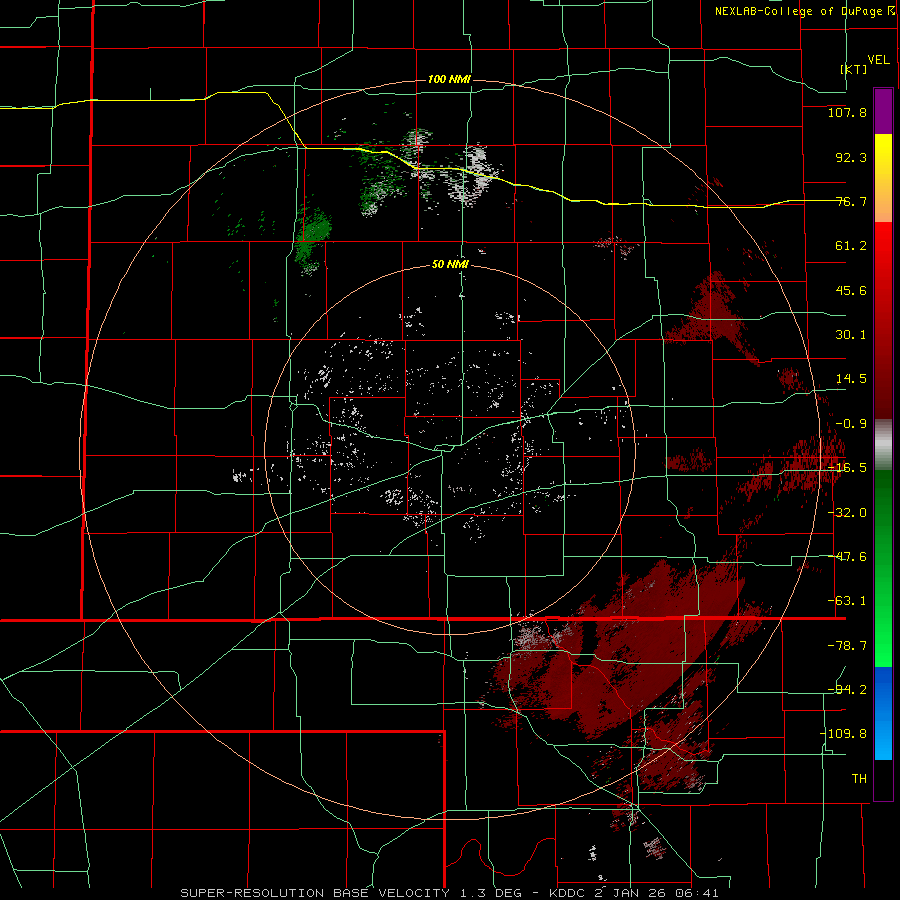This screenshot has height=900, width=900.
Task: Click the -32.0 scale value
Action: [x=847, y=513]
